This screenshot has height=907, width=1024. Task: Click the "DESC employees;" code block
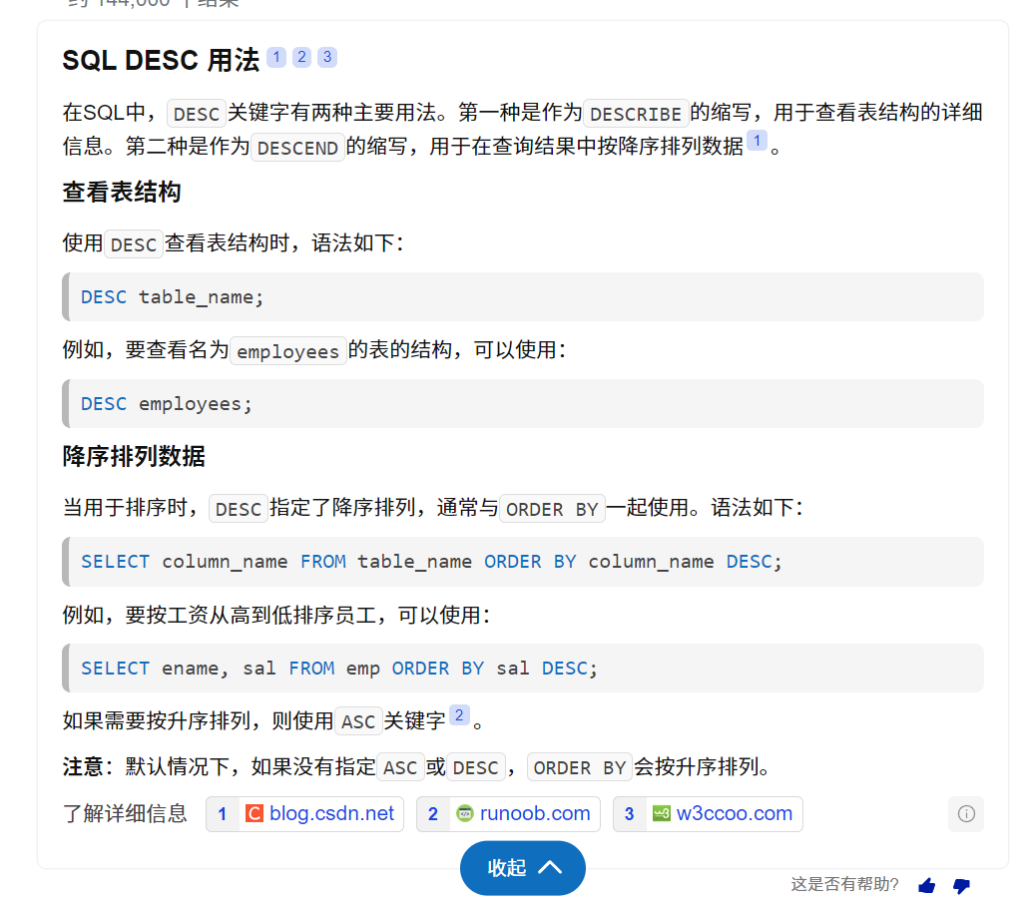point(522,404)
